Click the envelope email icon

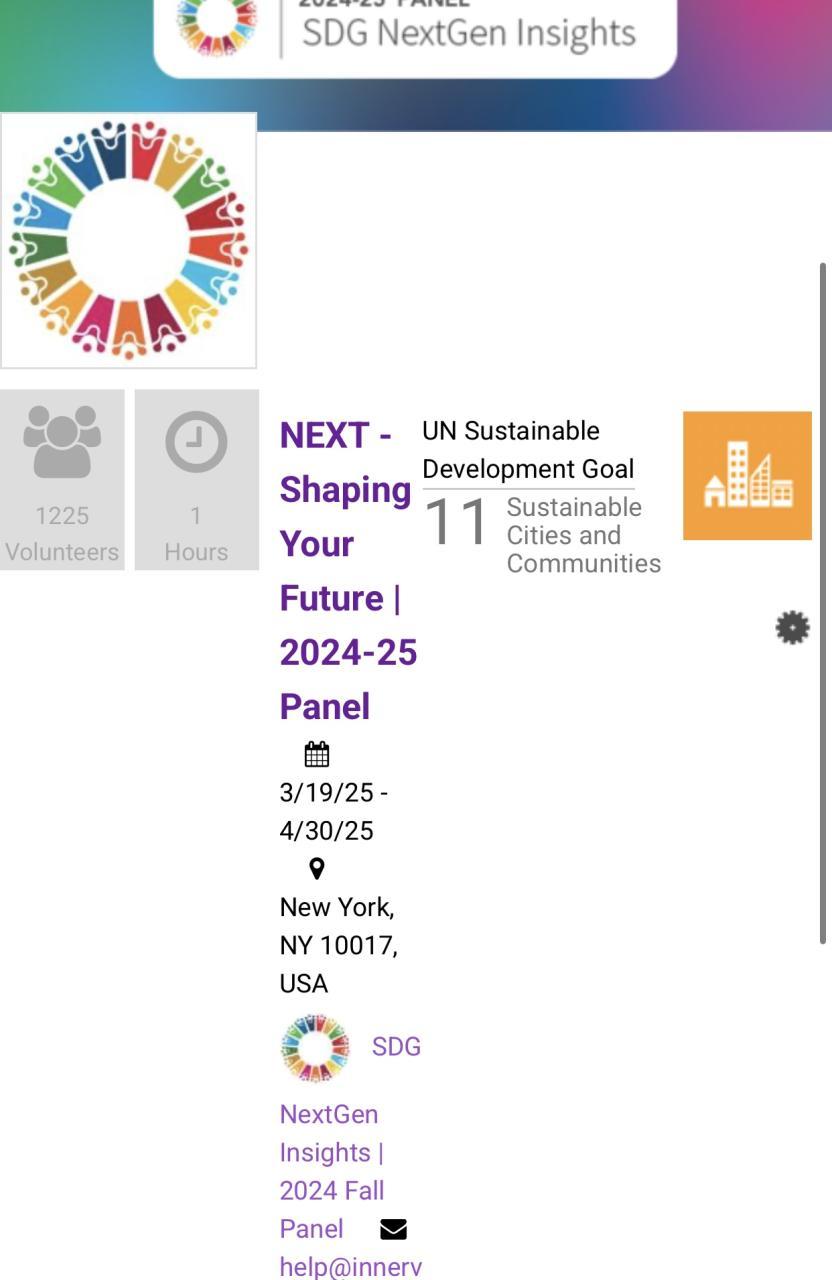(x=393, y=1229)
